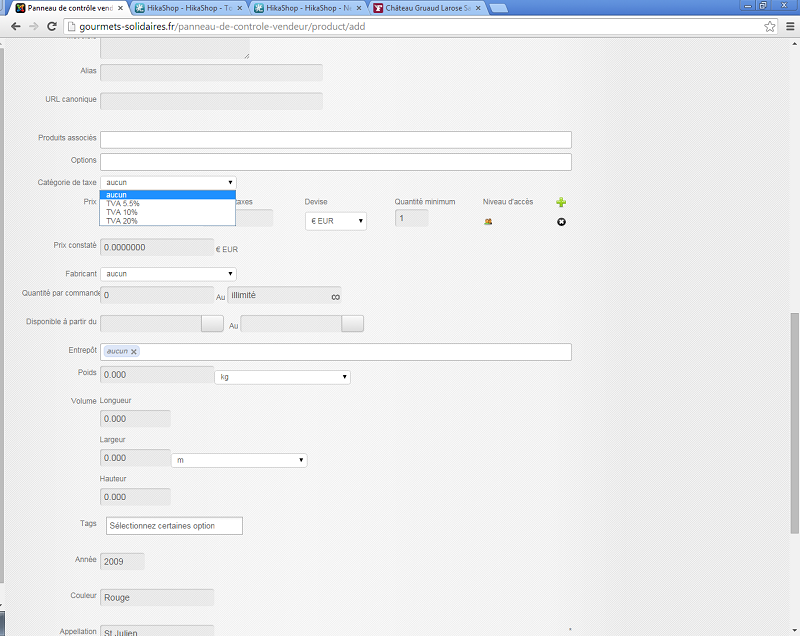Viewport: 800px width, 636px height.
Task: Bookmark page with the star icon
Action: tap(769, 27)
